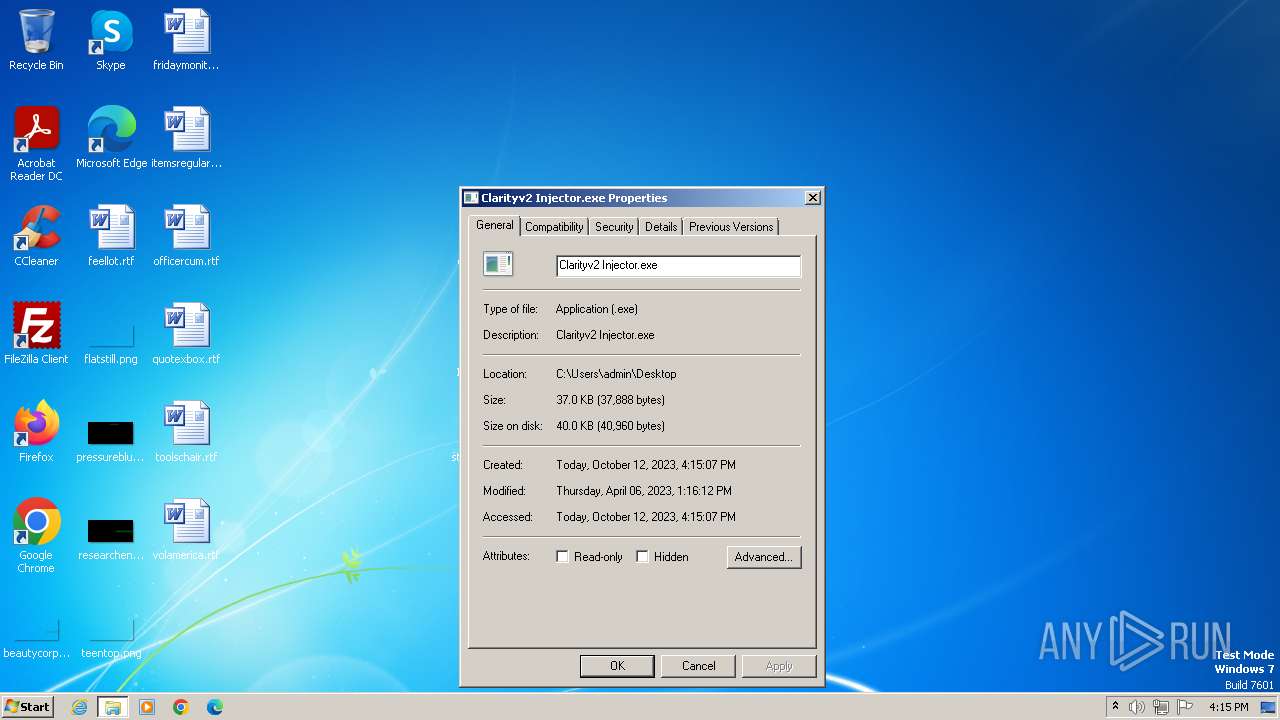The height and width of the screenshot is (720, 1280).
Task: Open Windows Media Player taskbar icon
Action: point(147,707)
